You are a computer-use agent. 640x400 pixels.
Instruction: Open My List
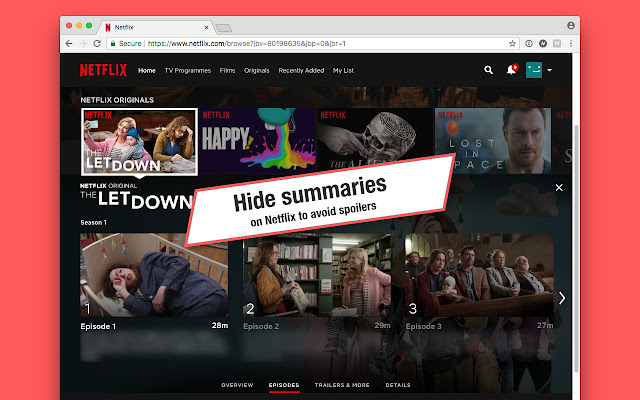coord(343,71)
